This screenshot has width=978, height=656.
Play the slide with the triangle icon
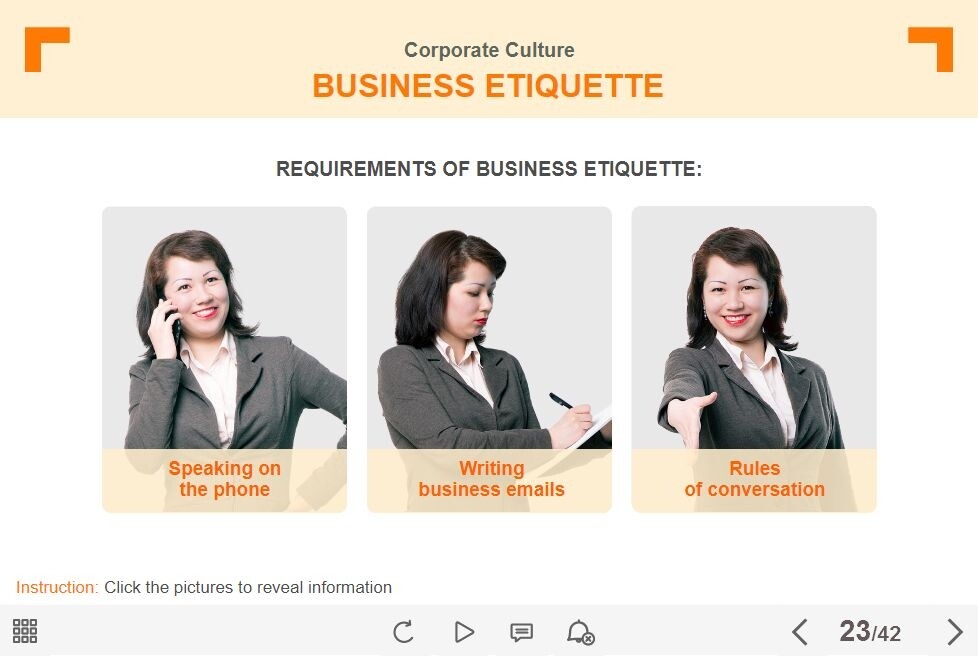point(463,632)
